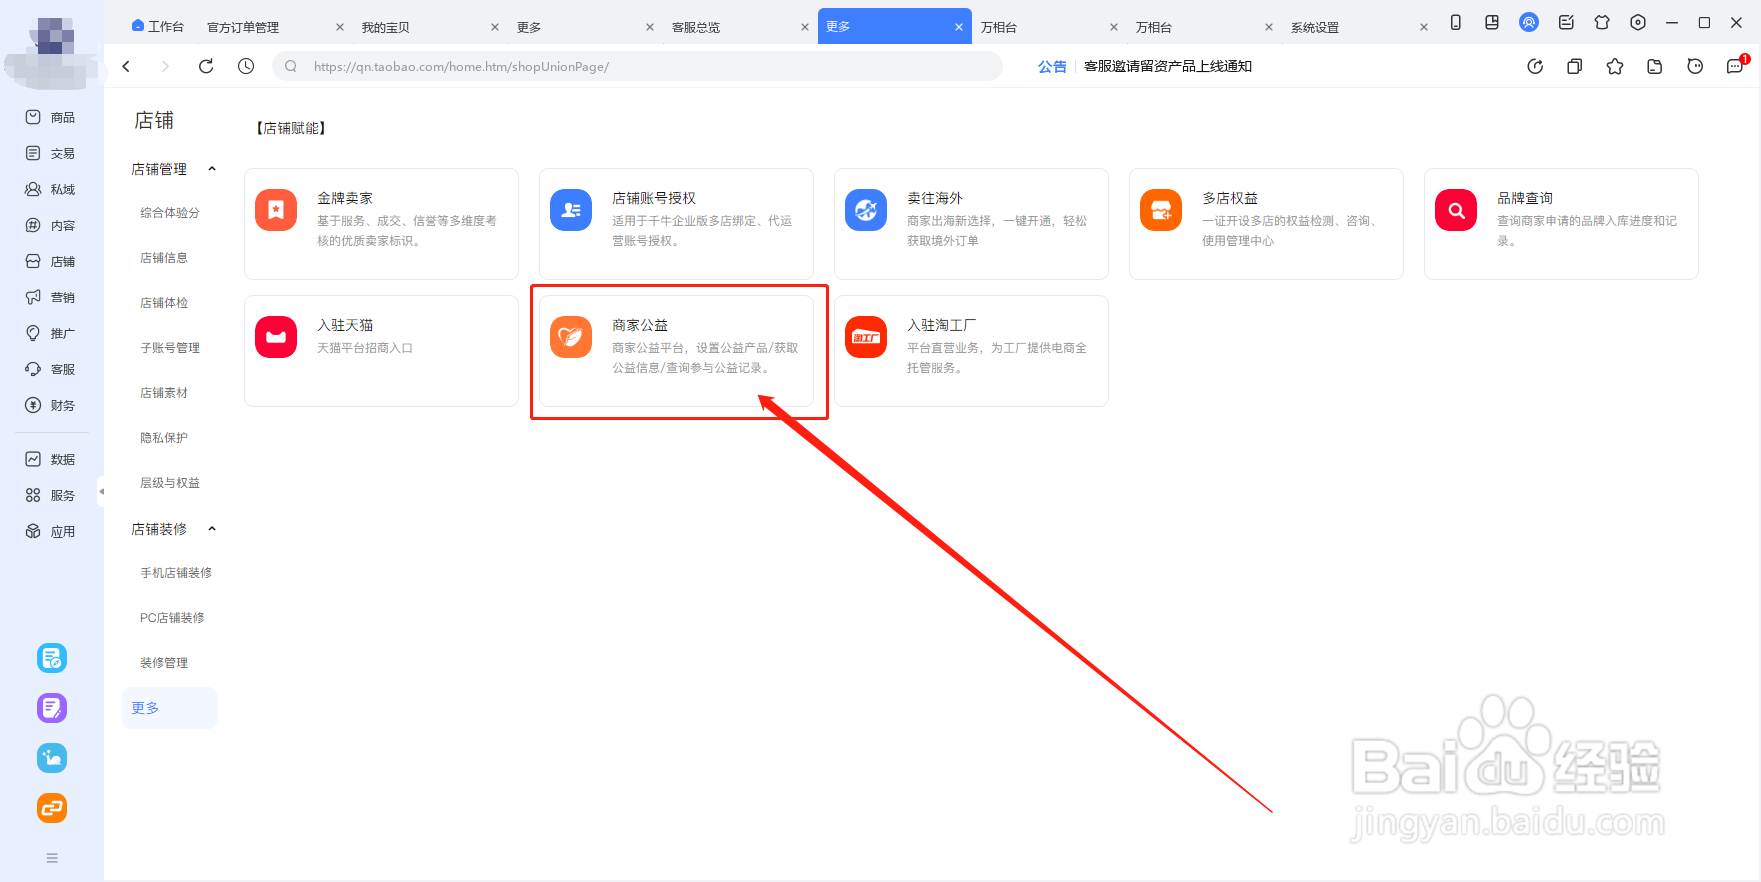Click the 品牌查询 search icon
The width and height of the screenshot is (1761, 882).
1456,210
